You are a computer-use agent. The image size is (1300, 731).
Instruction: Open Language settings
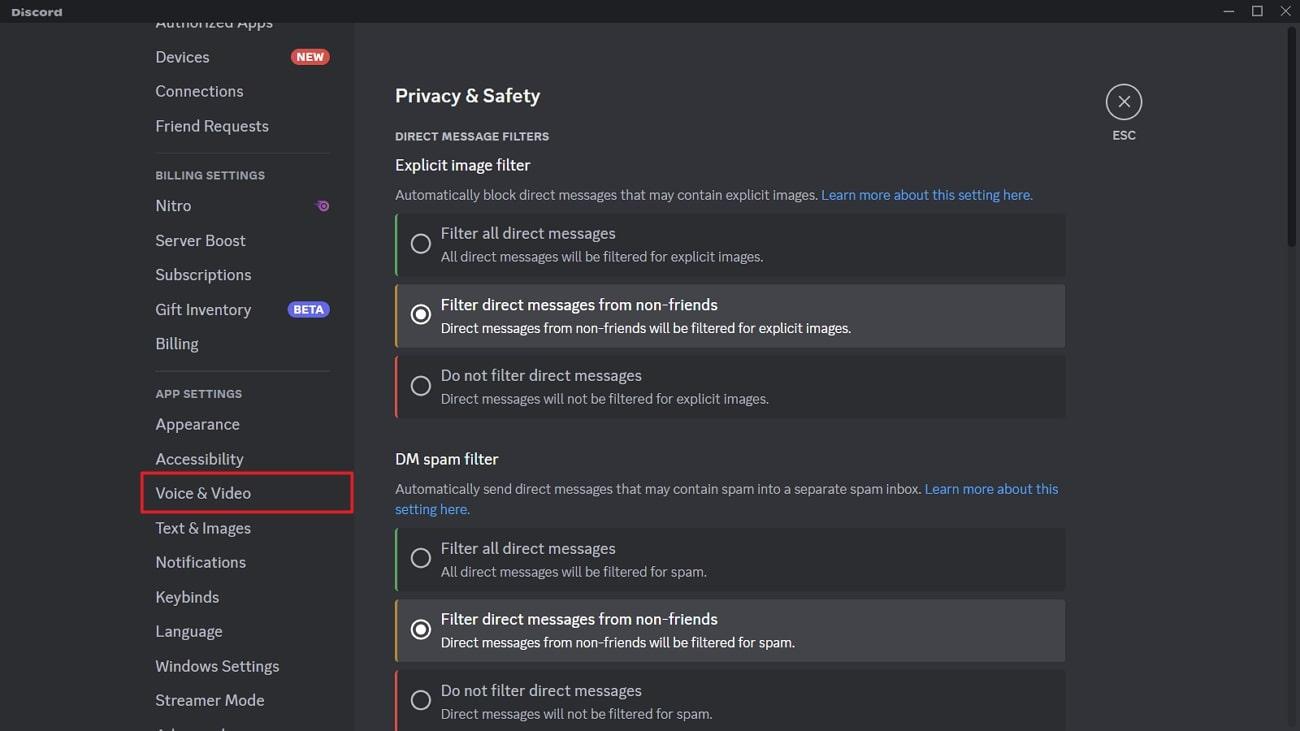point(188,630)
